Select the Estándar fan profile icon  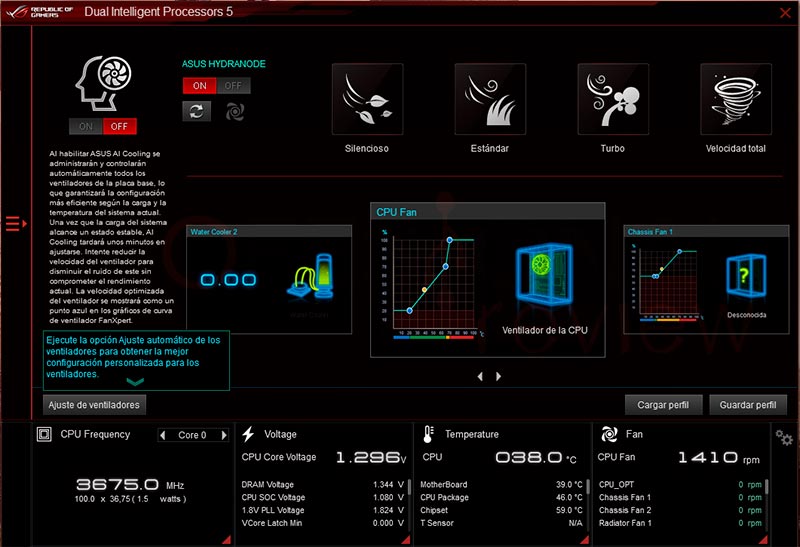pos(489,100)
